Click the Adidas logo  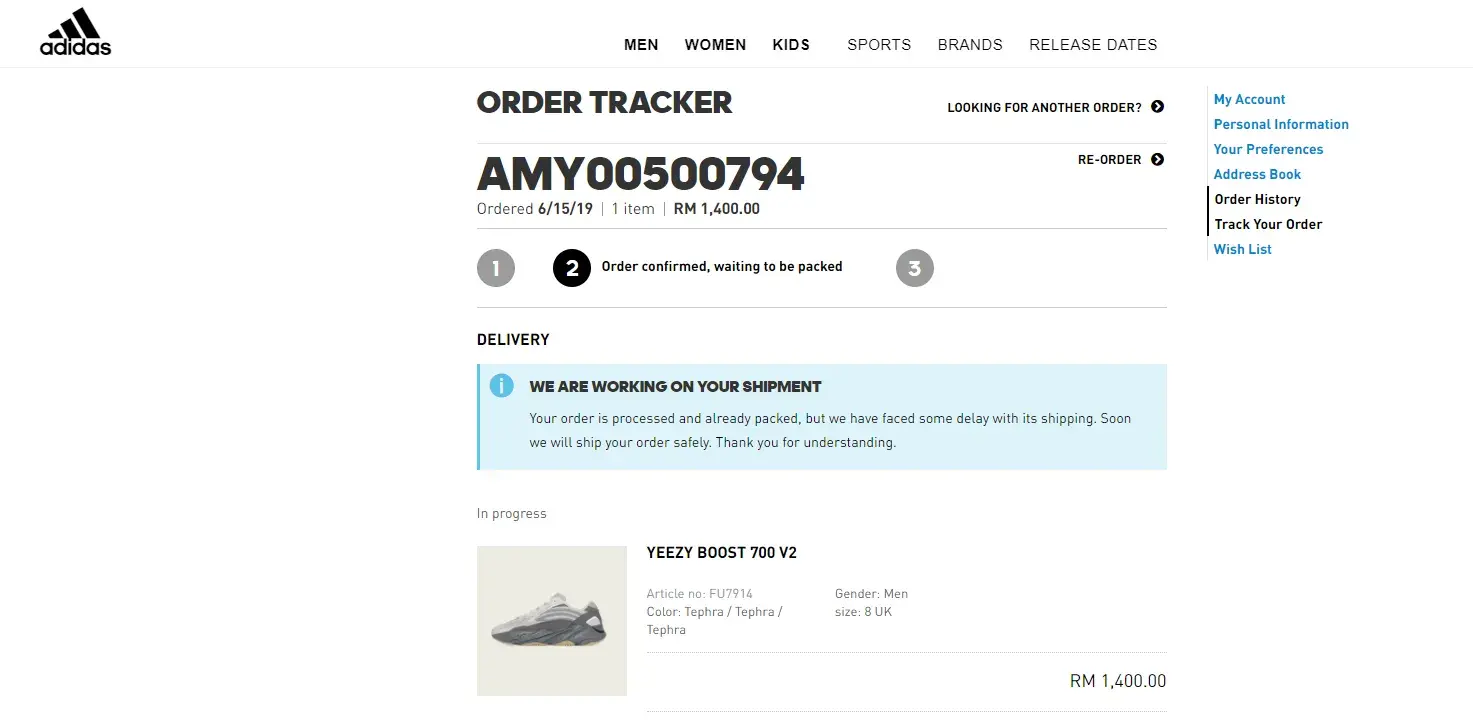tap(75, 32)
